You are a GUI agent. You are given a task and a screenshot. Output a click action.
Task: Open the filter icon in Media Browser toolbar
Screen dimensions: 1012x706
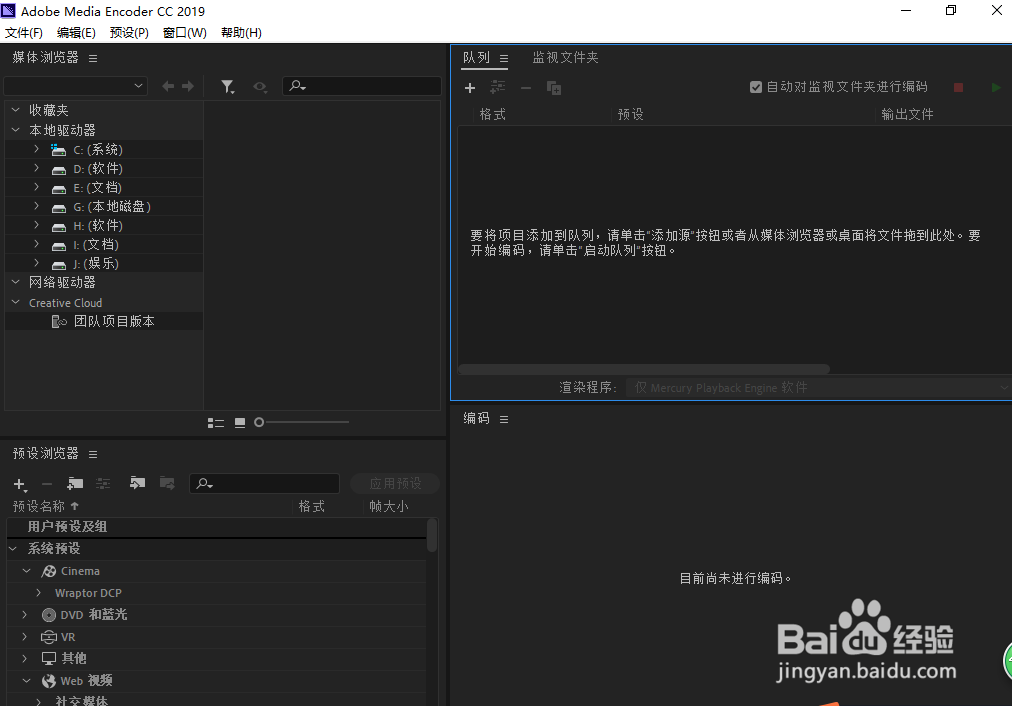[228, 86]
